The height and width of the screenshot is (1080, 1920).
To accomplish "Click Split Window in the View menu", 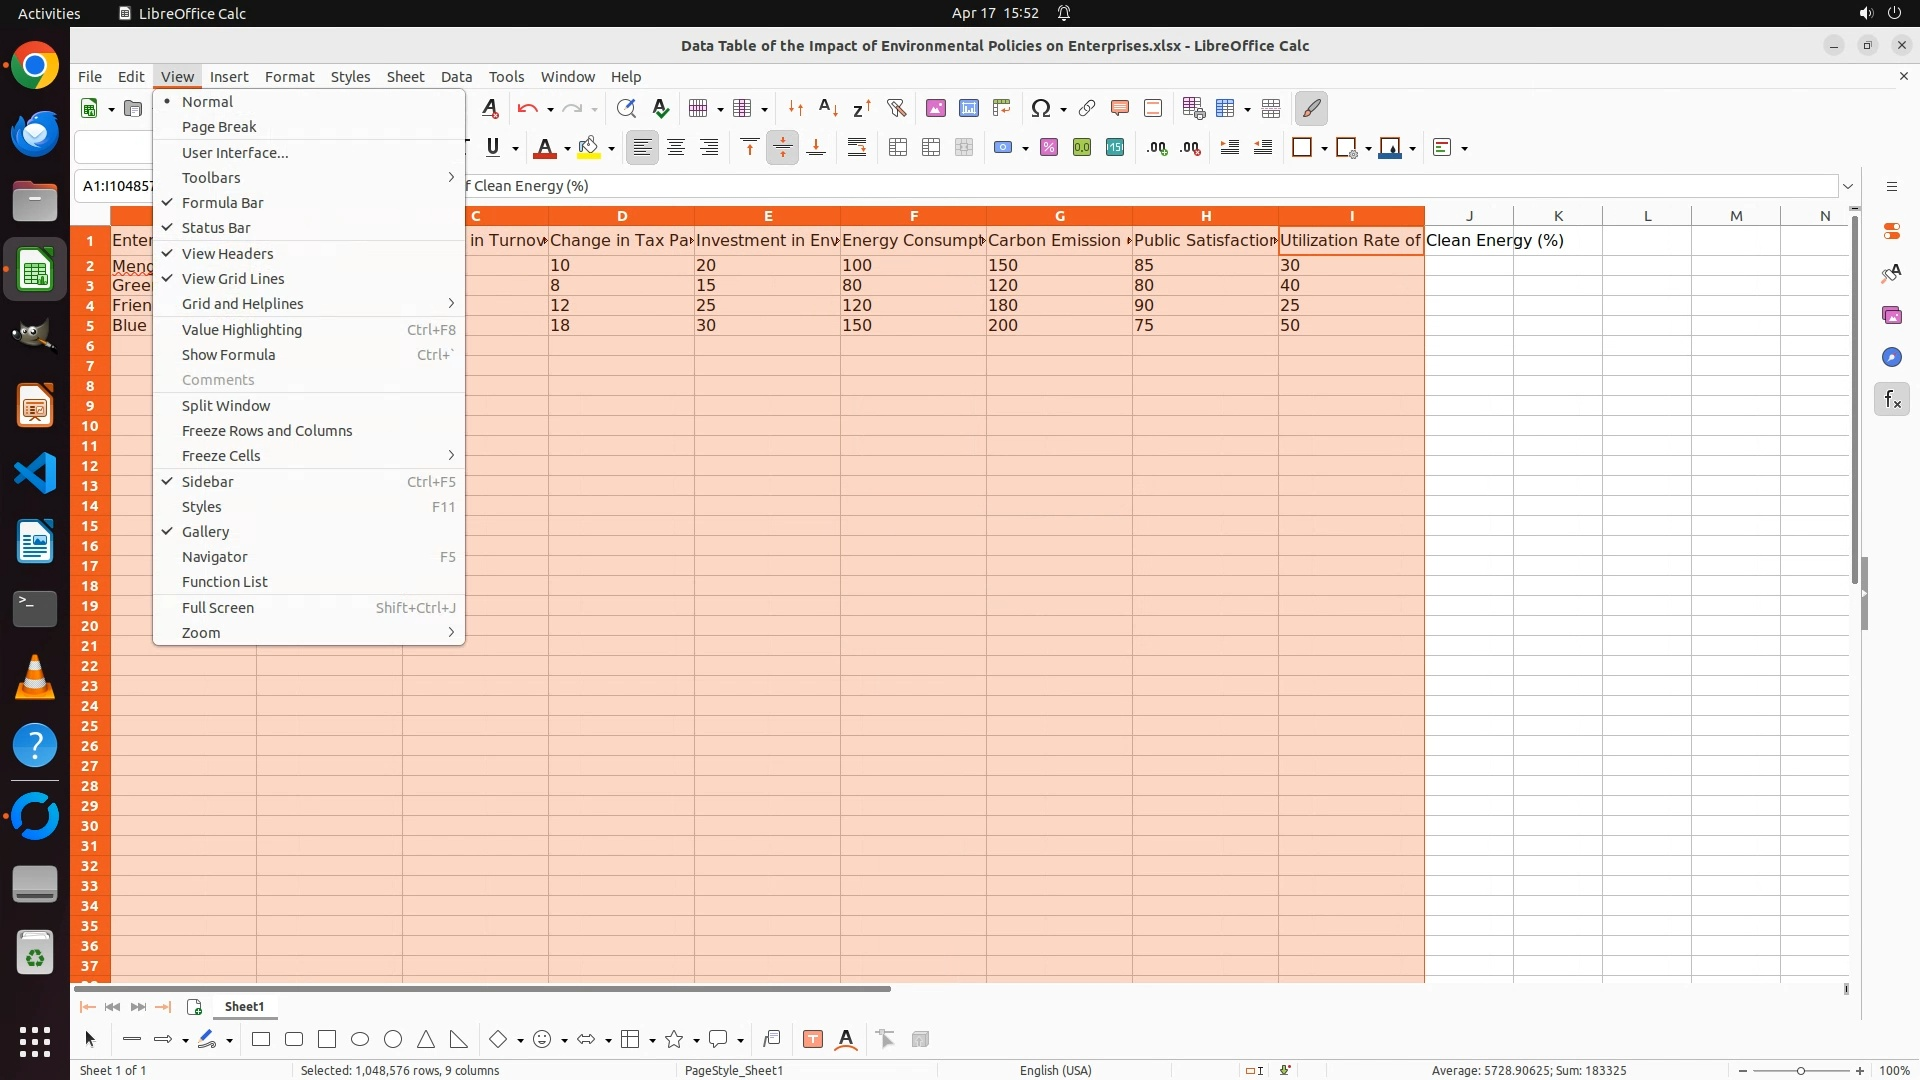I will point(226,406).
